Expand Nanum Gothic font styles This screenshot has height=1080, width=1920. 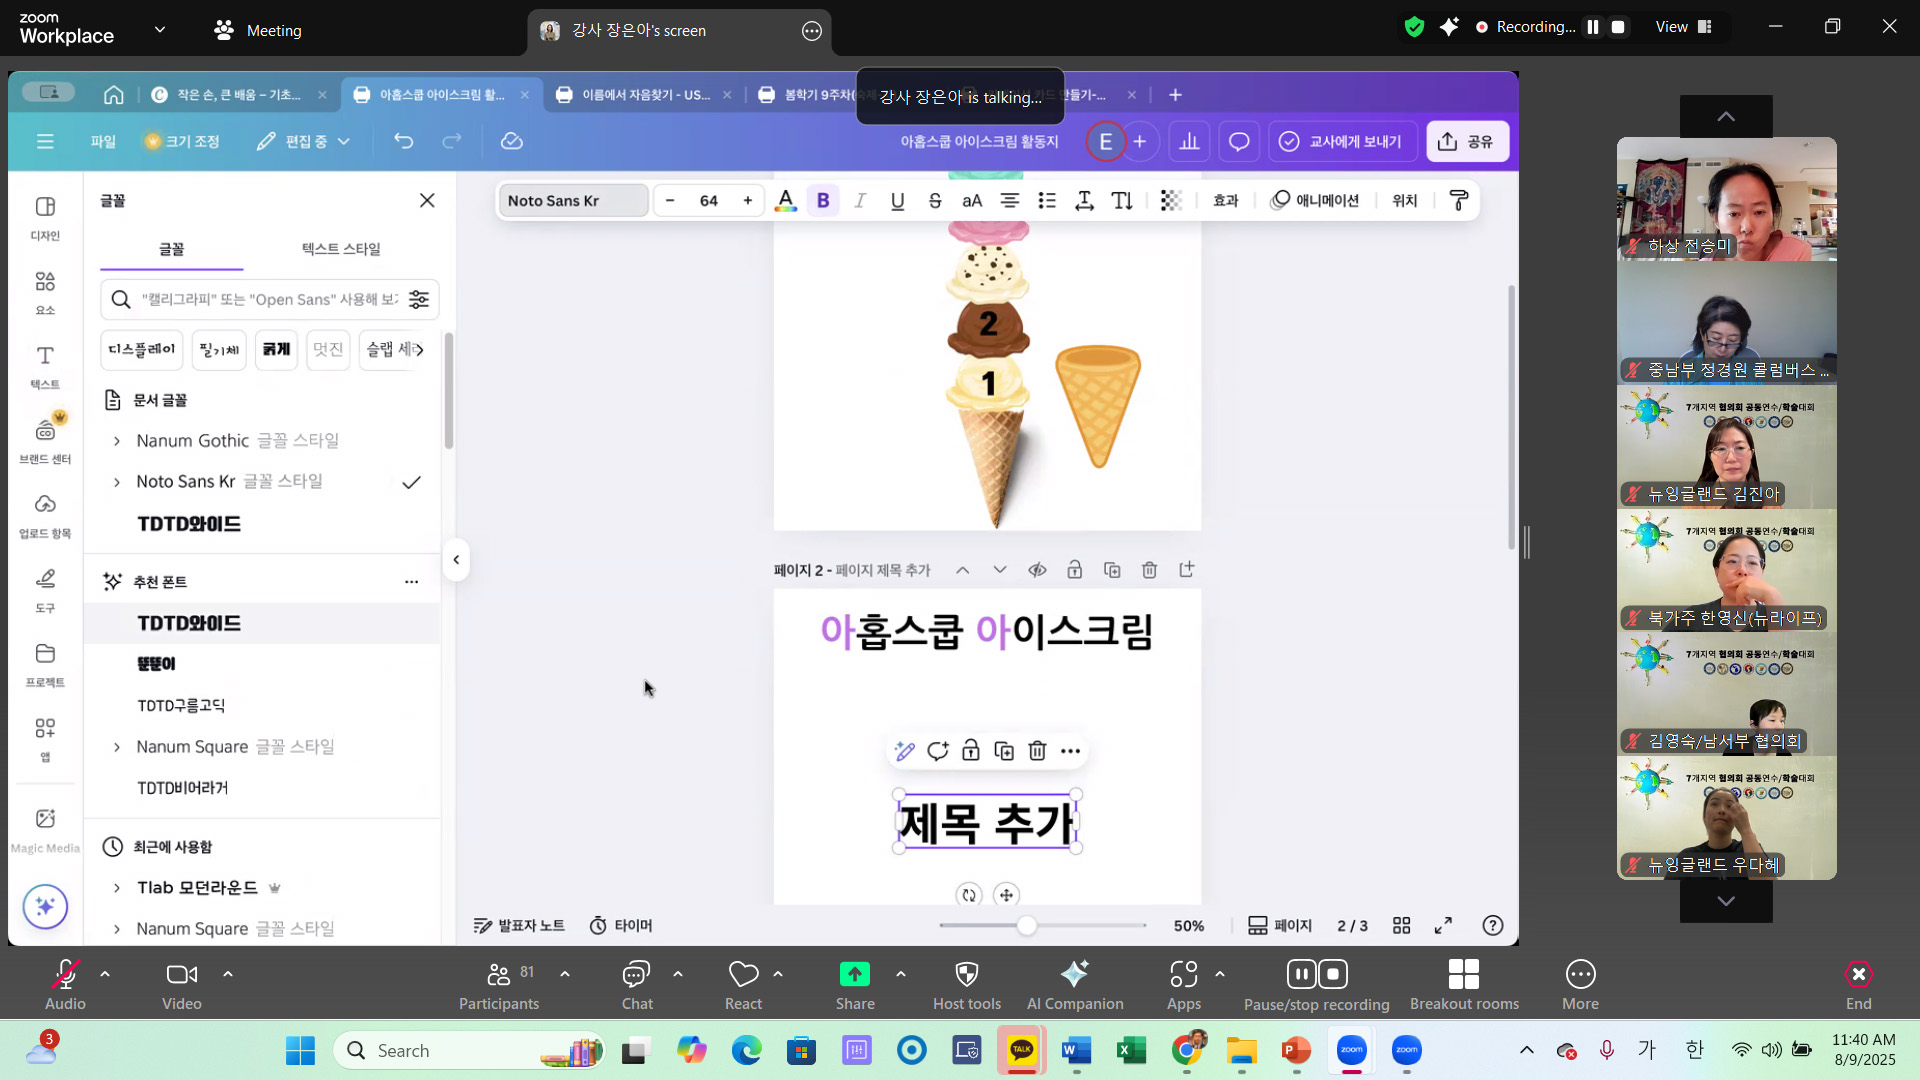point(117,441)
